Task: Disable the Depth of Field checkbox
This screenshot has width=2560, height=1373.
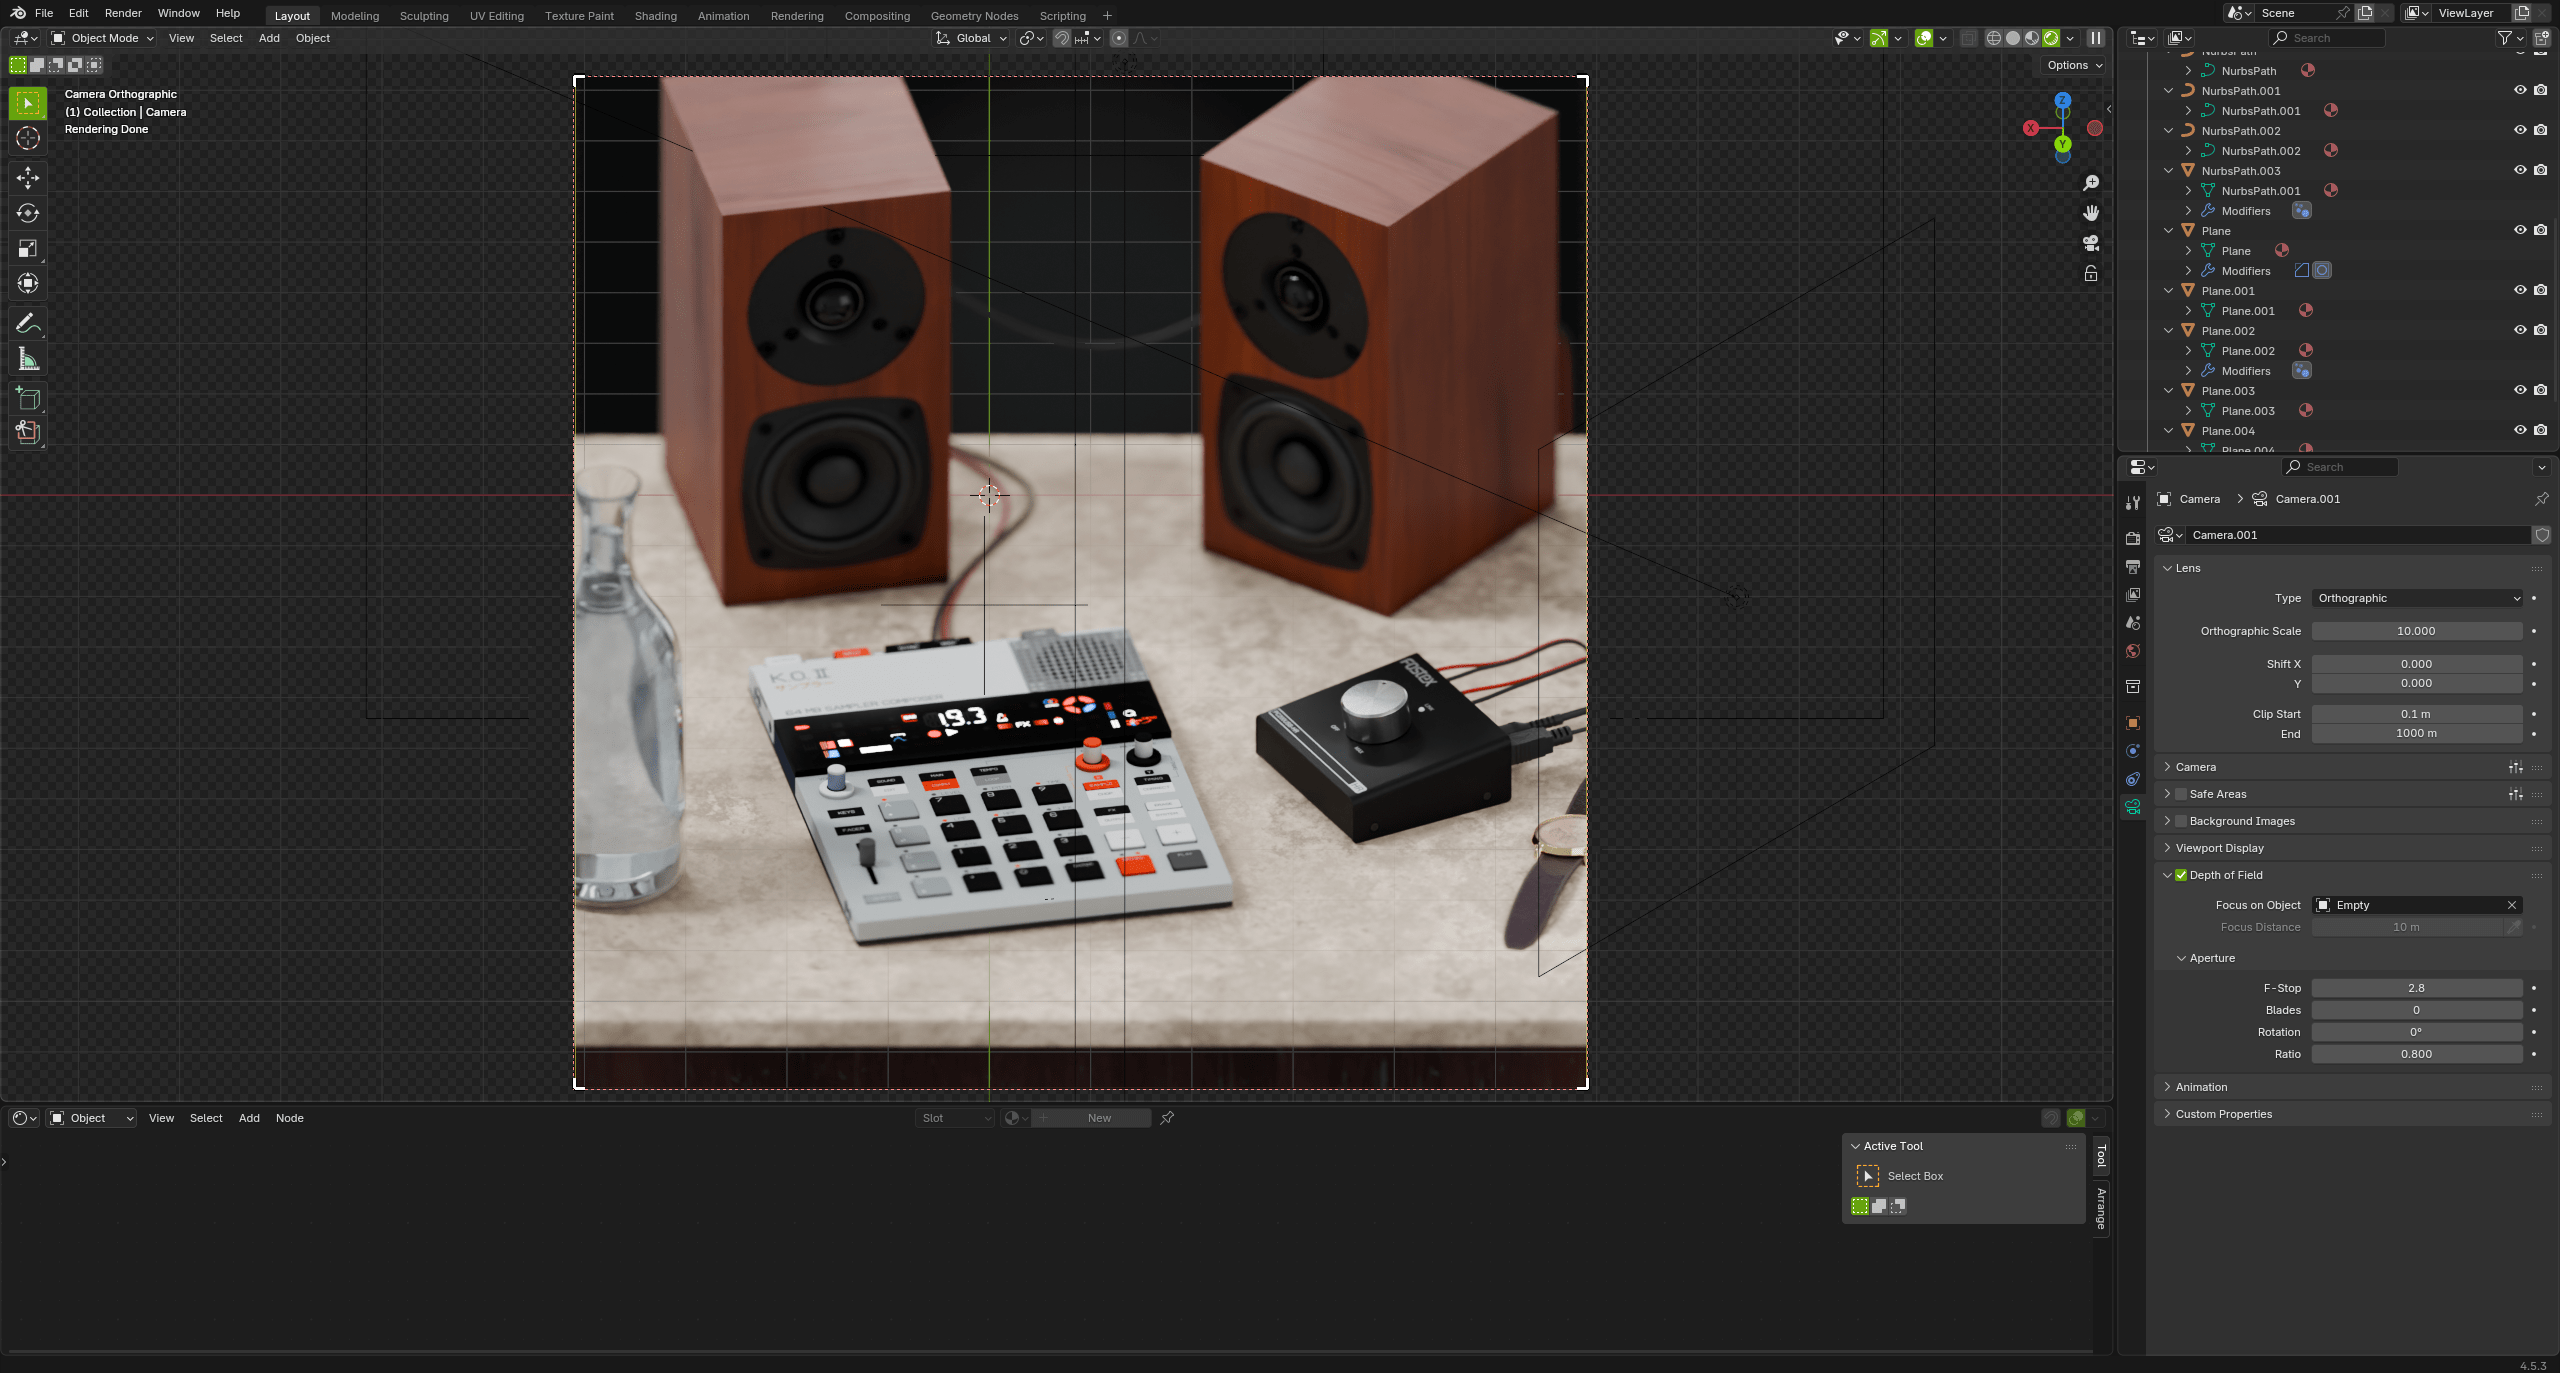Action: (2181, 875)
